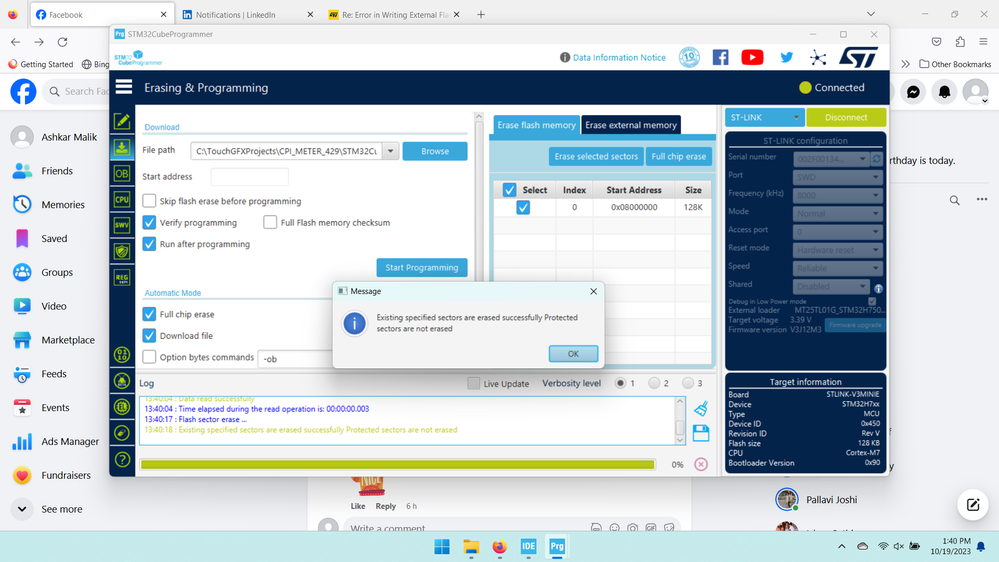
Task: Expand the File path dropdown arrow
Action: click(x=391, y=151)
